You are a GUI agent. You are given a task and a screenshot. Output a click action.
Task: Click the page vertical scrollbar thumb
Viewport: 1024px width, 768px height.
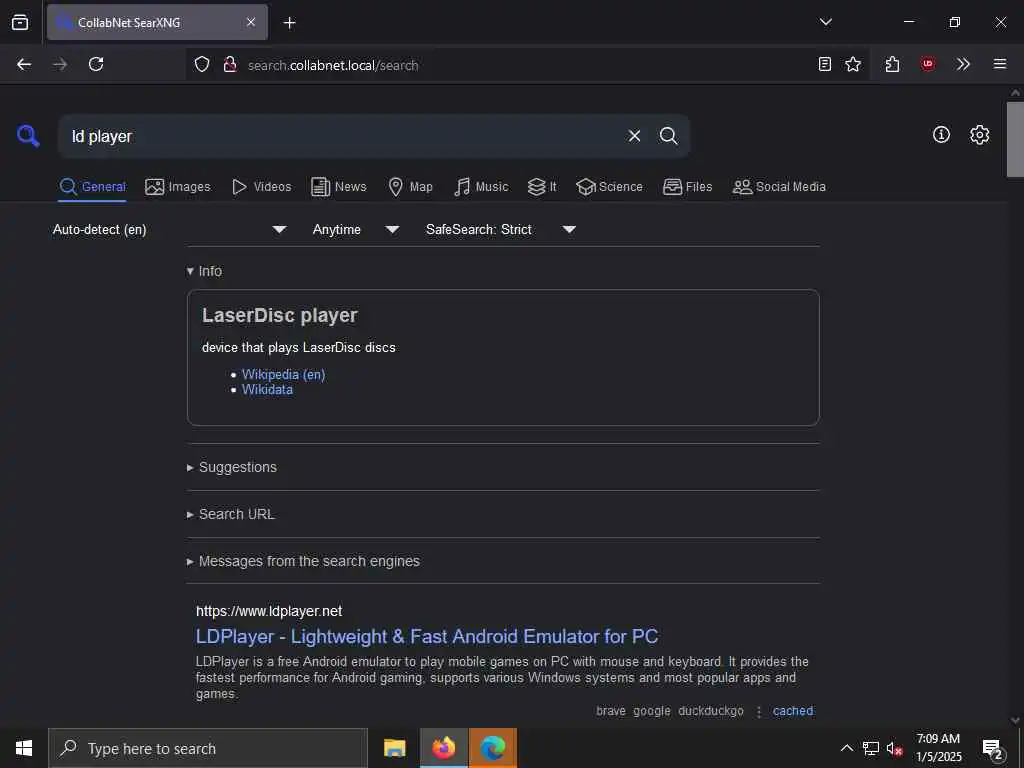1015,139
